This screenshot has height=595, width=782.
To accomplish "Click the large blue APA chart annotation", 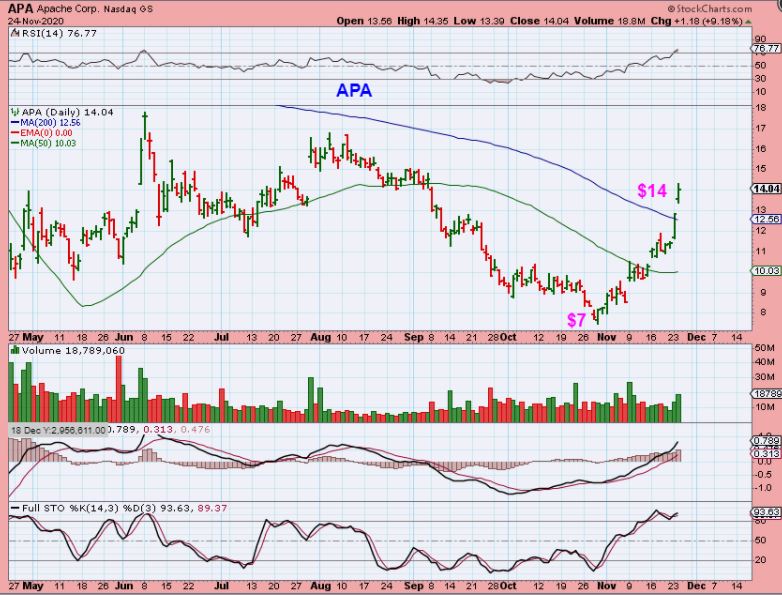I will point(354,90).
